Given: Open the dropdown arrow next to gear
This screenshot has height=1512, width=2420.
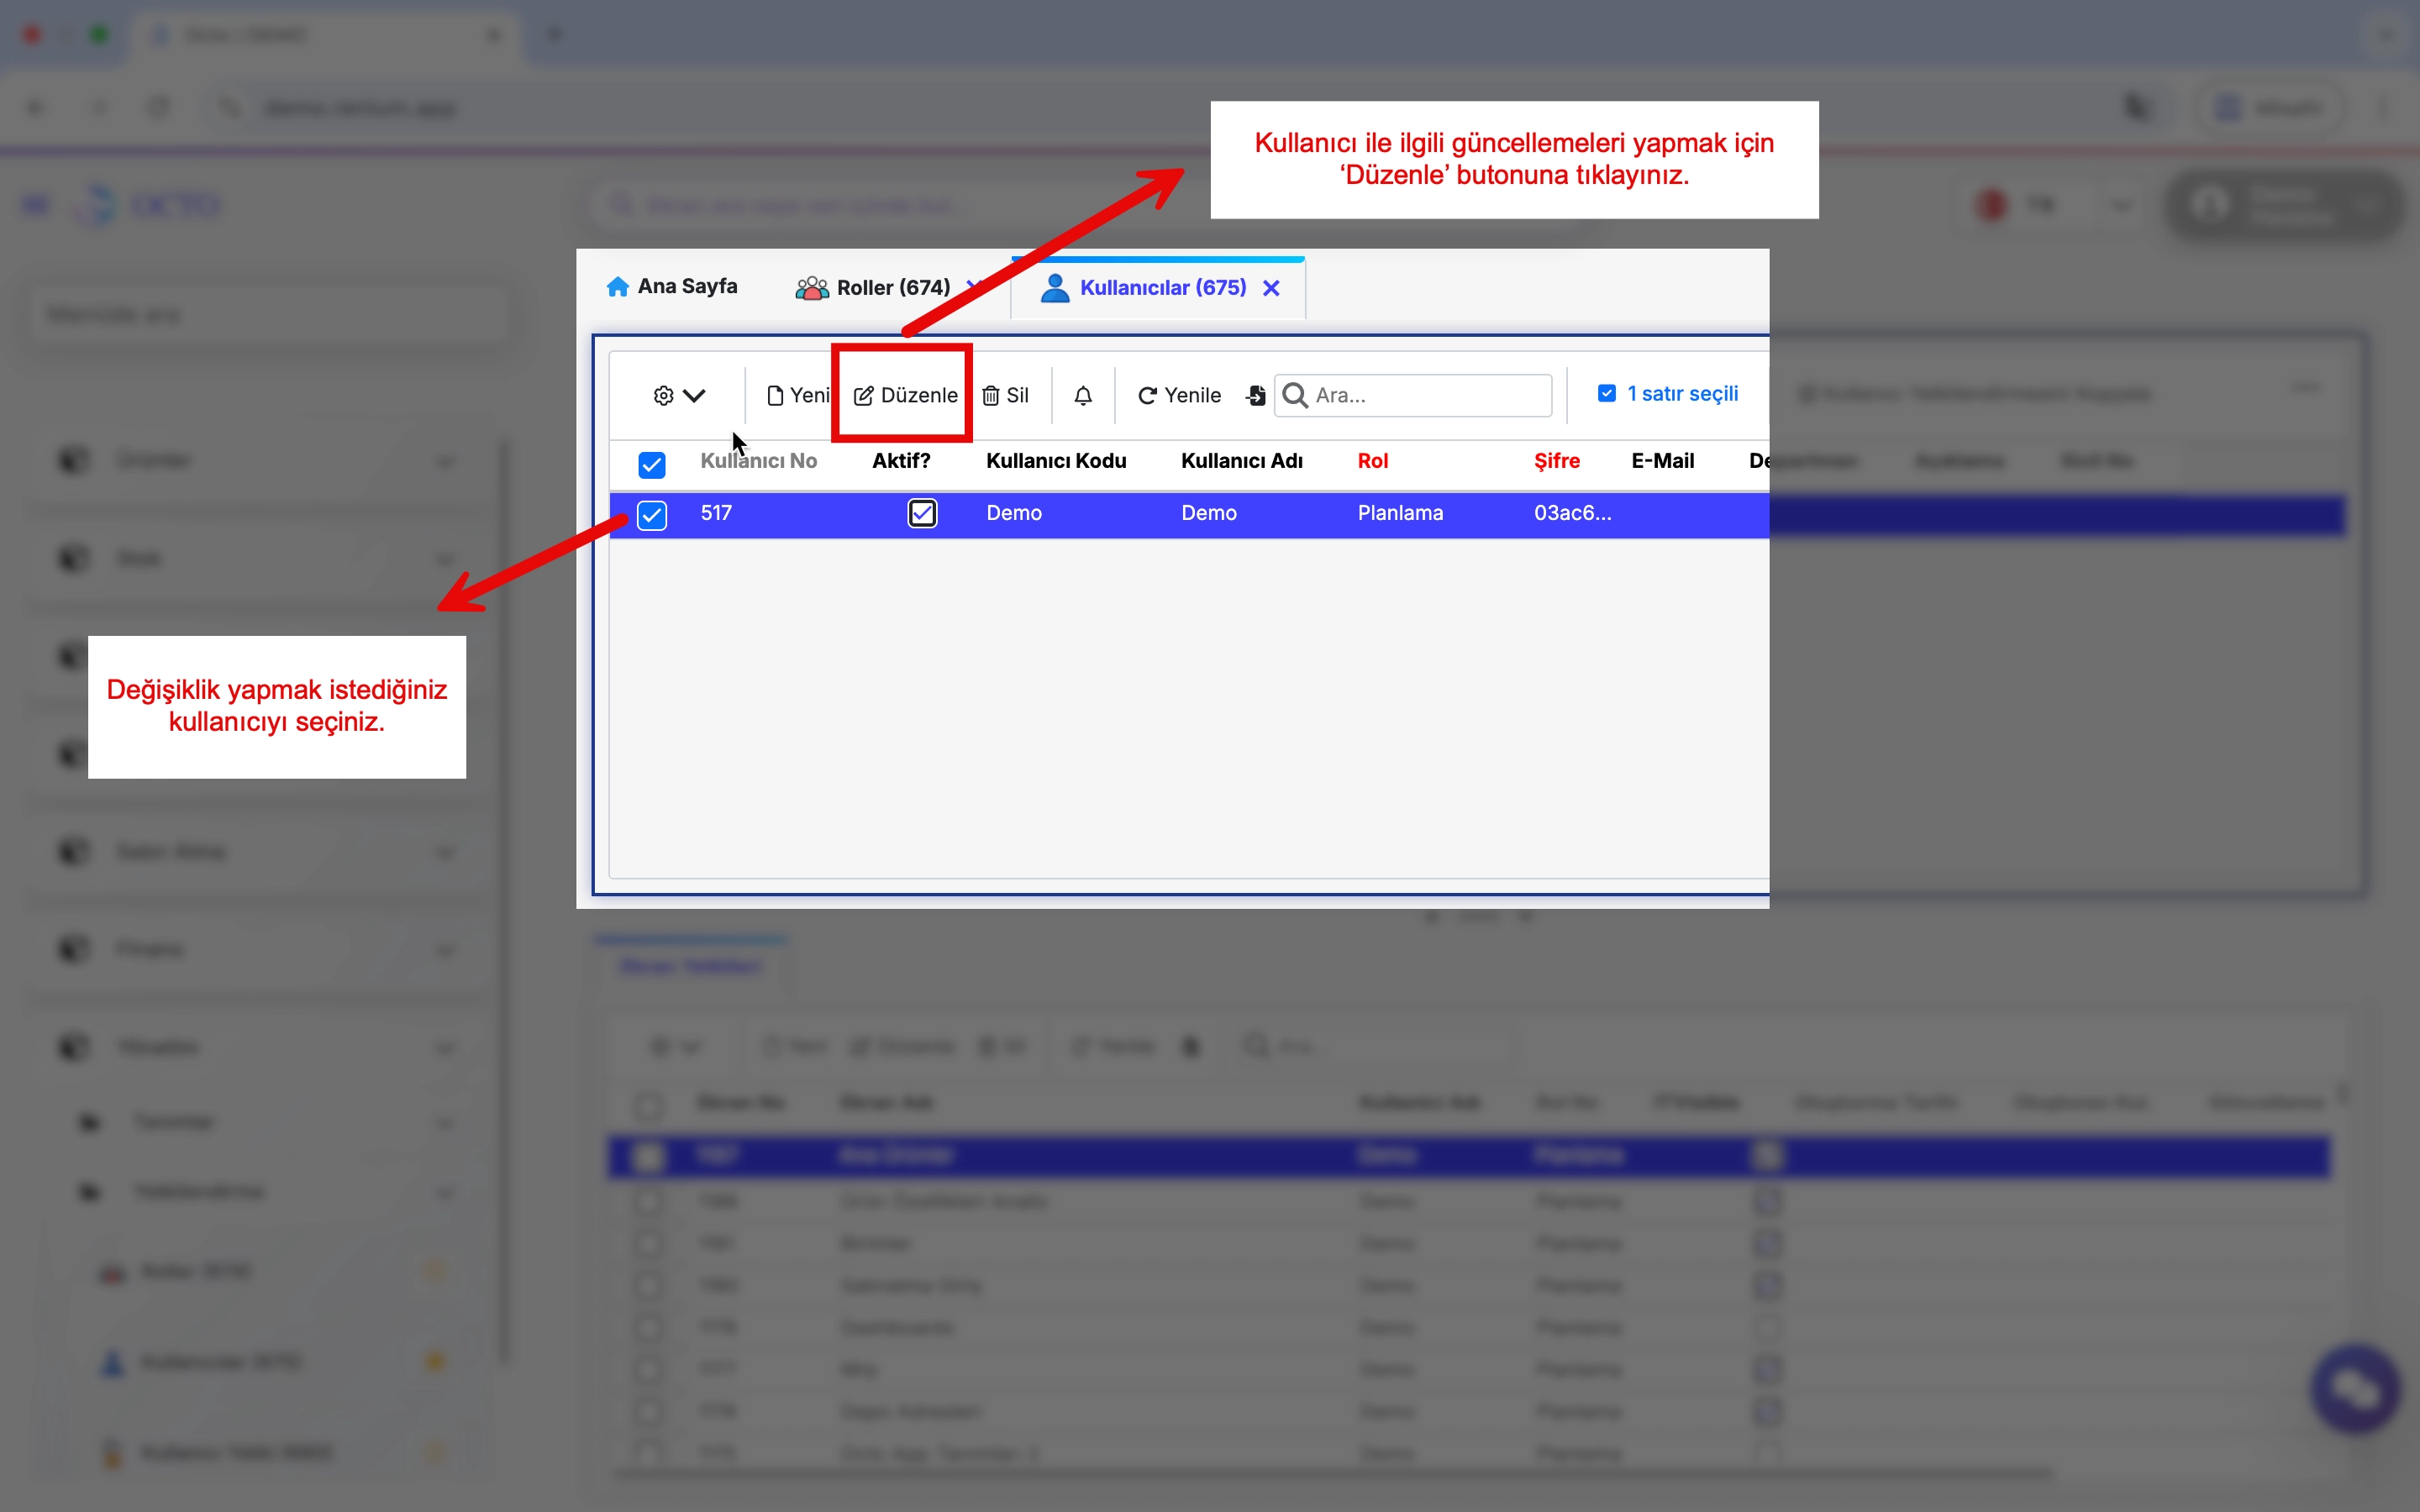Looking at the screenshot, I should tap(694, 396).
